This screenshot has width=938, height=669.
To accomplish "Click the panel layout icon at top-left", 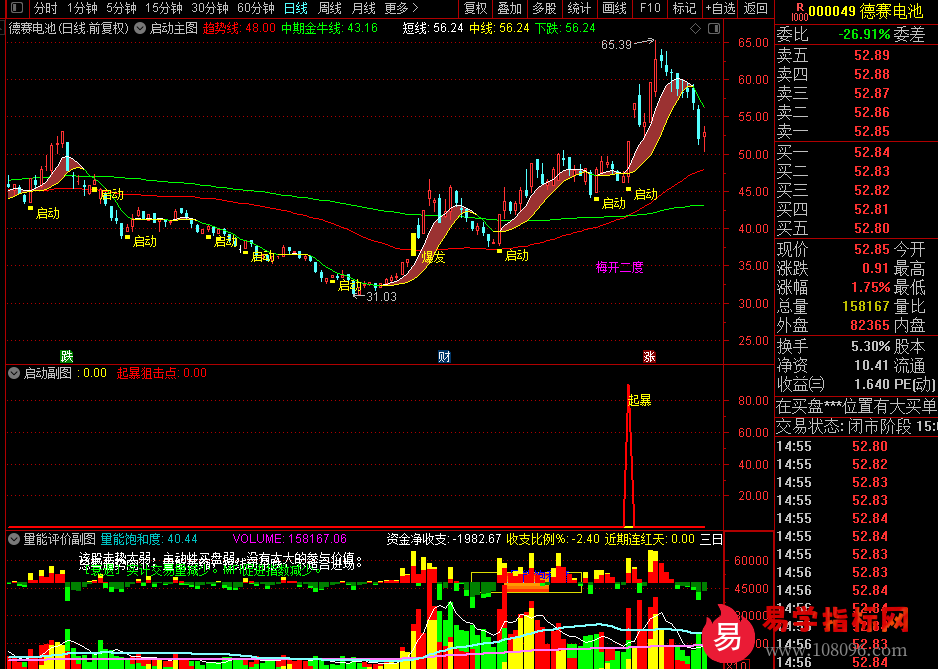I will [x=17, y=8].
